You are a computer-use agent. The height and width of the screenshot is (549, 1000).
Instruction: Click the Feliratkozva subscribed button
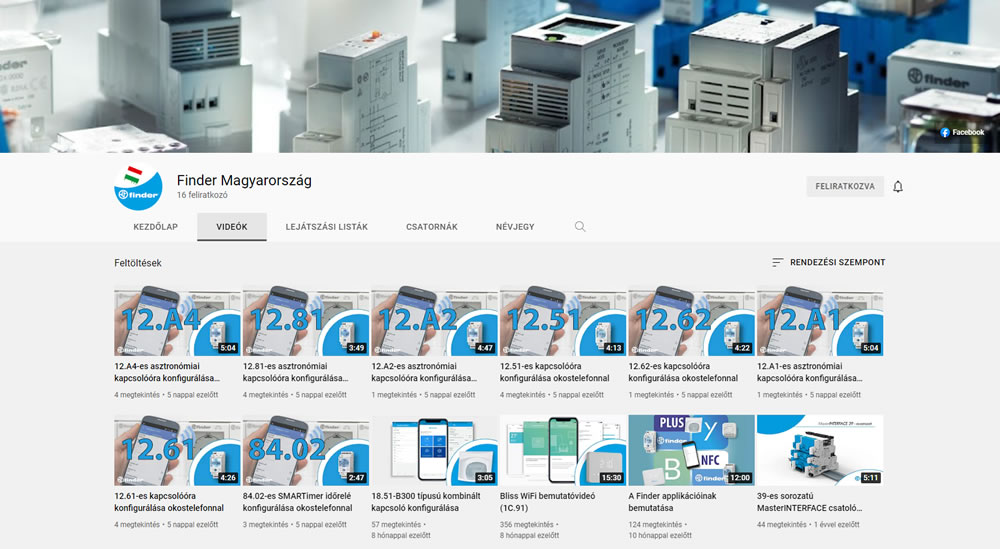click(x=845, y=186)
